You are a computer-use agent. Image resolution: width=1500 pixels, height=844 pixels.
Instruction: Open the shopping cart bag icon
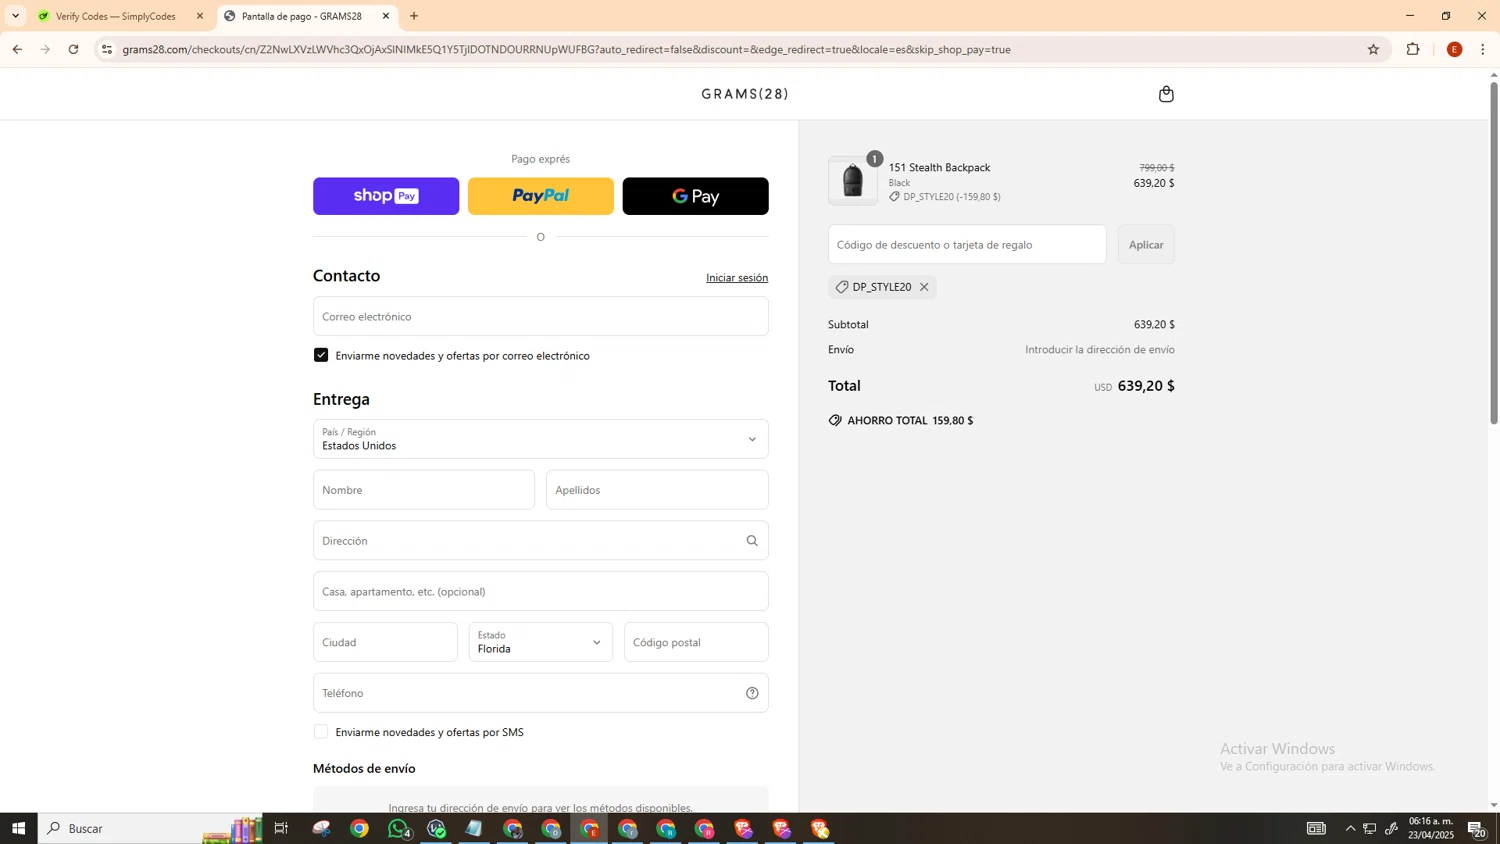click(1166, 94)
